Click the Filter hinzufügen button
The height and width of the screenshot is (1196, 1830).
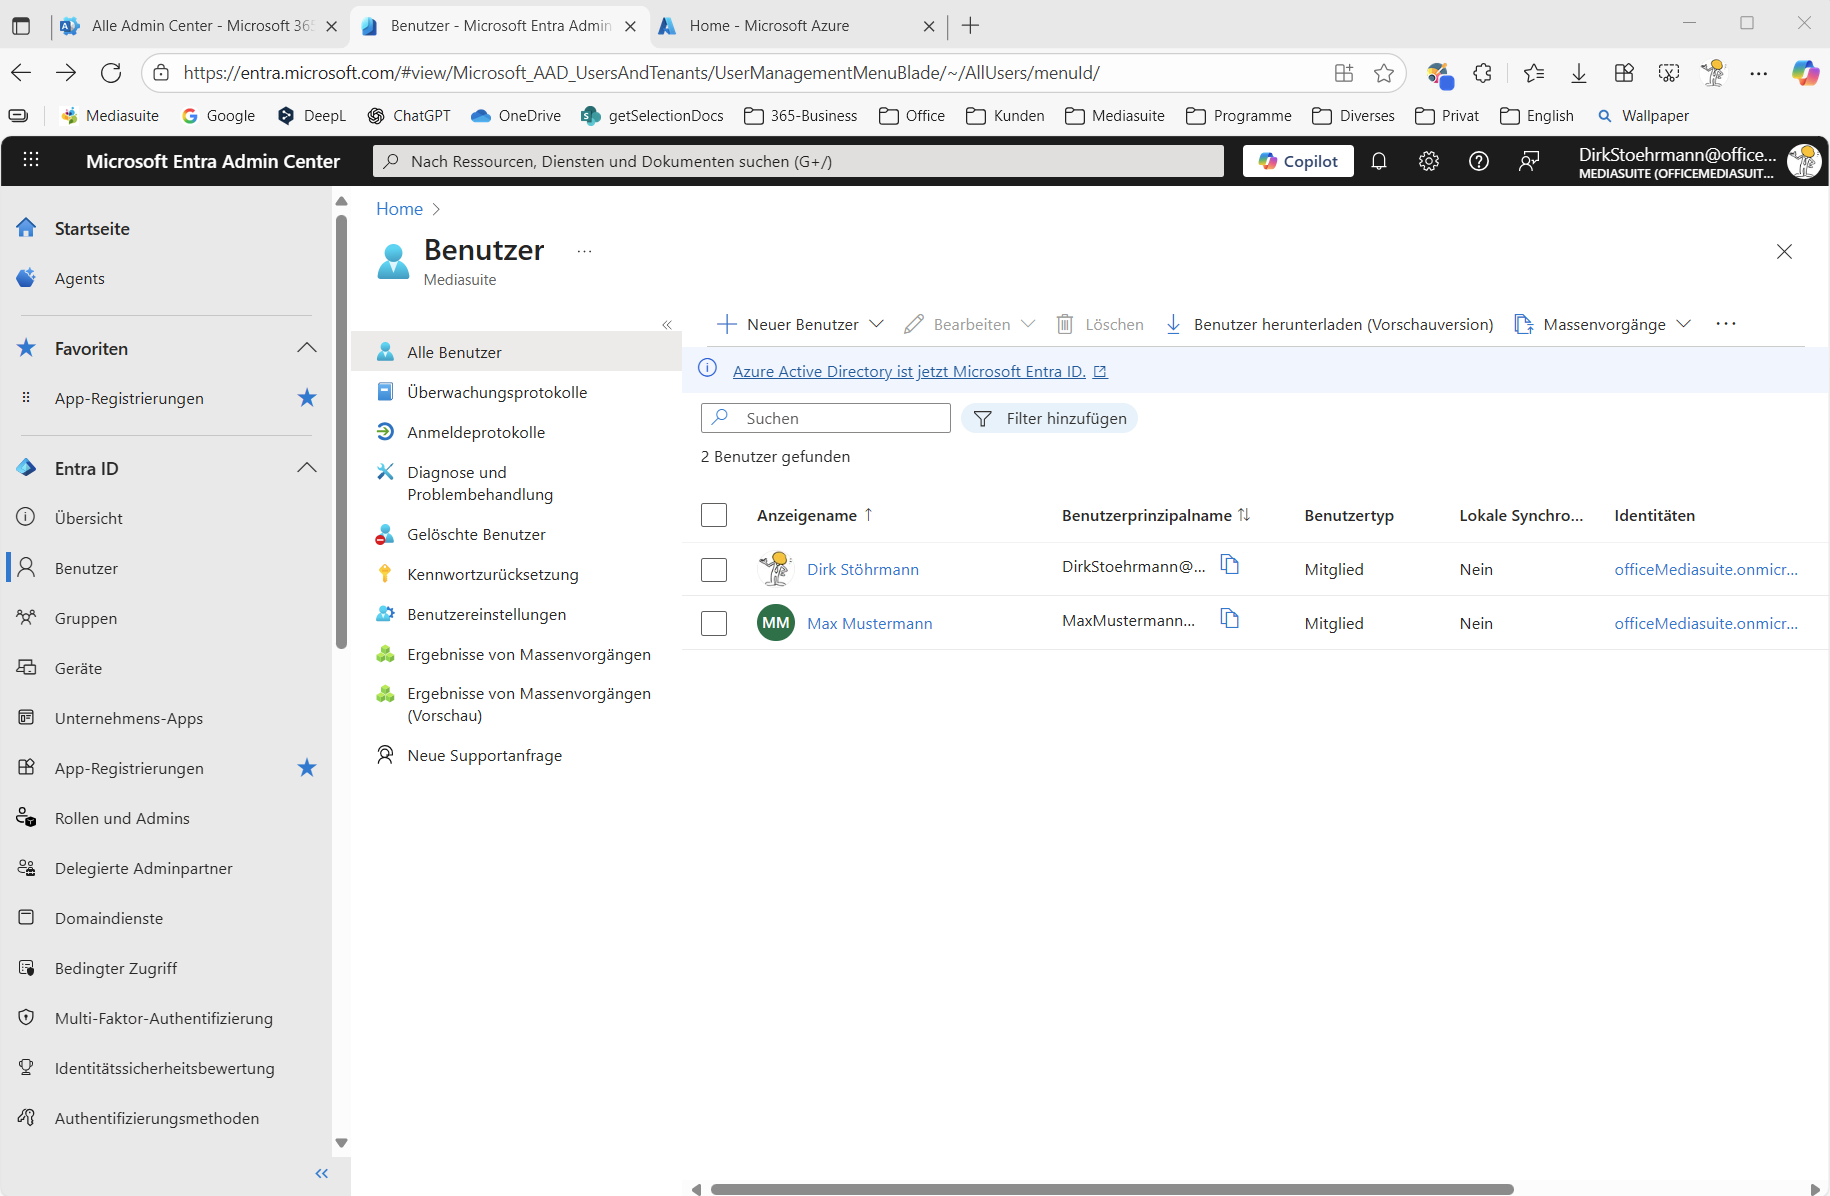[1049, 418]
